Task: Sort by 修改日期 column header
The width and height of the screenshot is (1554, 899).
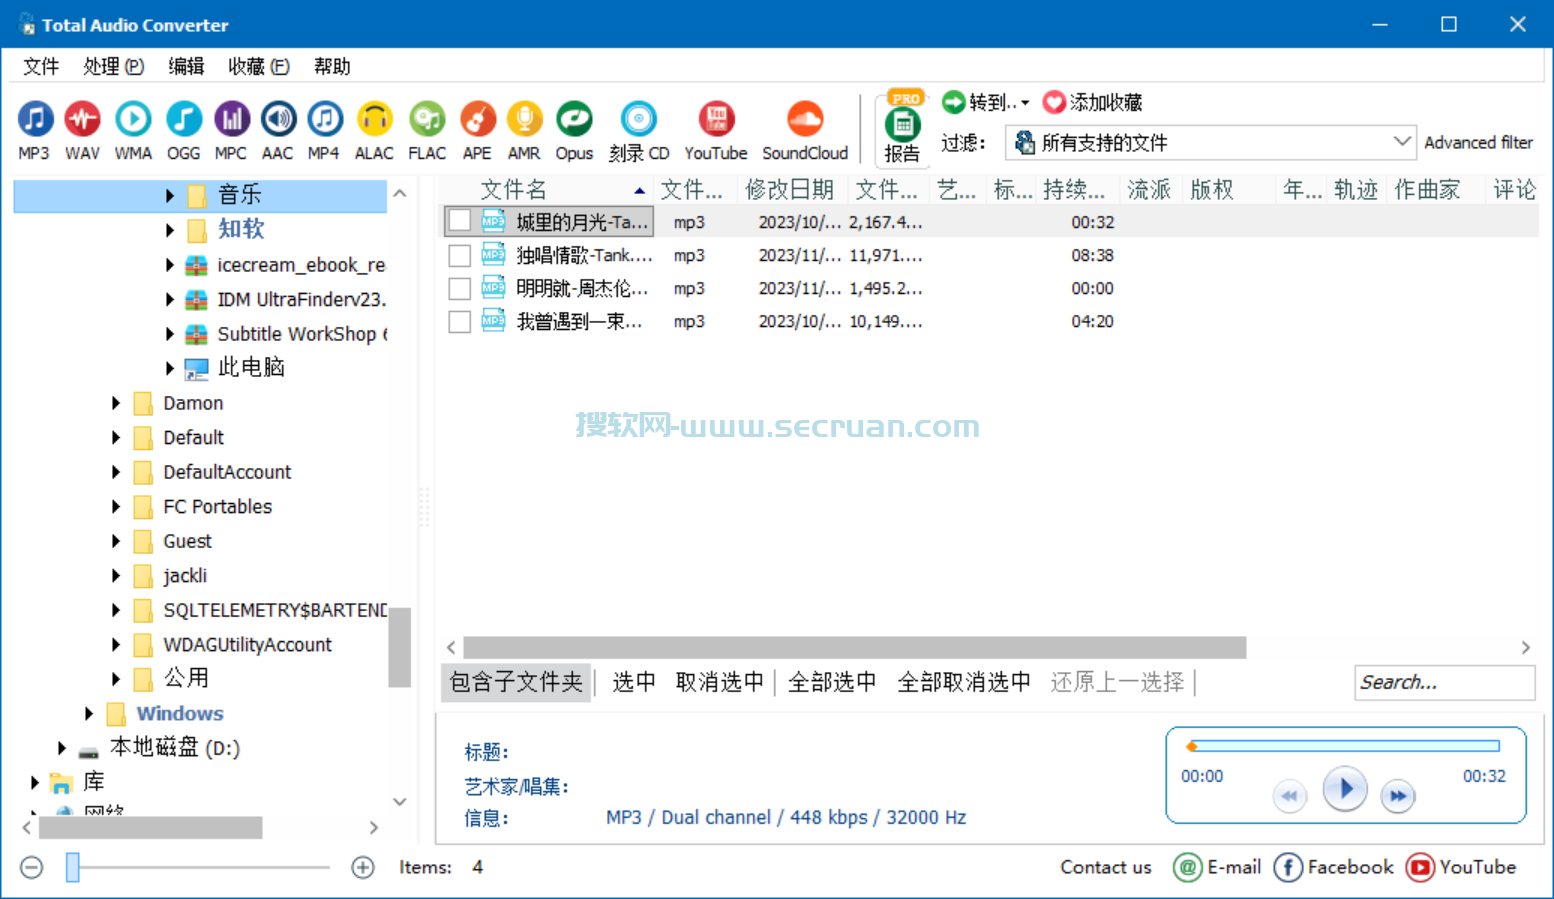Action: pyautogui.click(x=791, y=190)
